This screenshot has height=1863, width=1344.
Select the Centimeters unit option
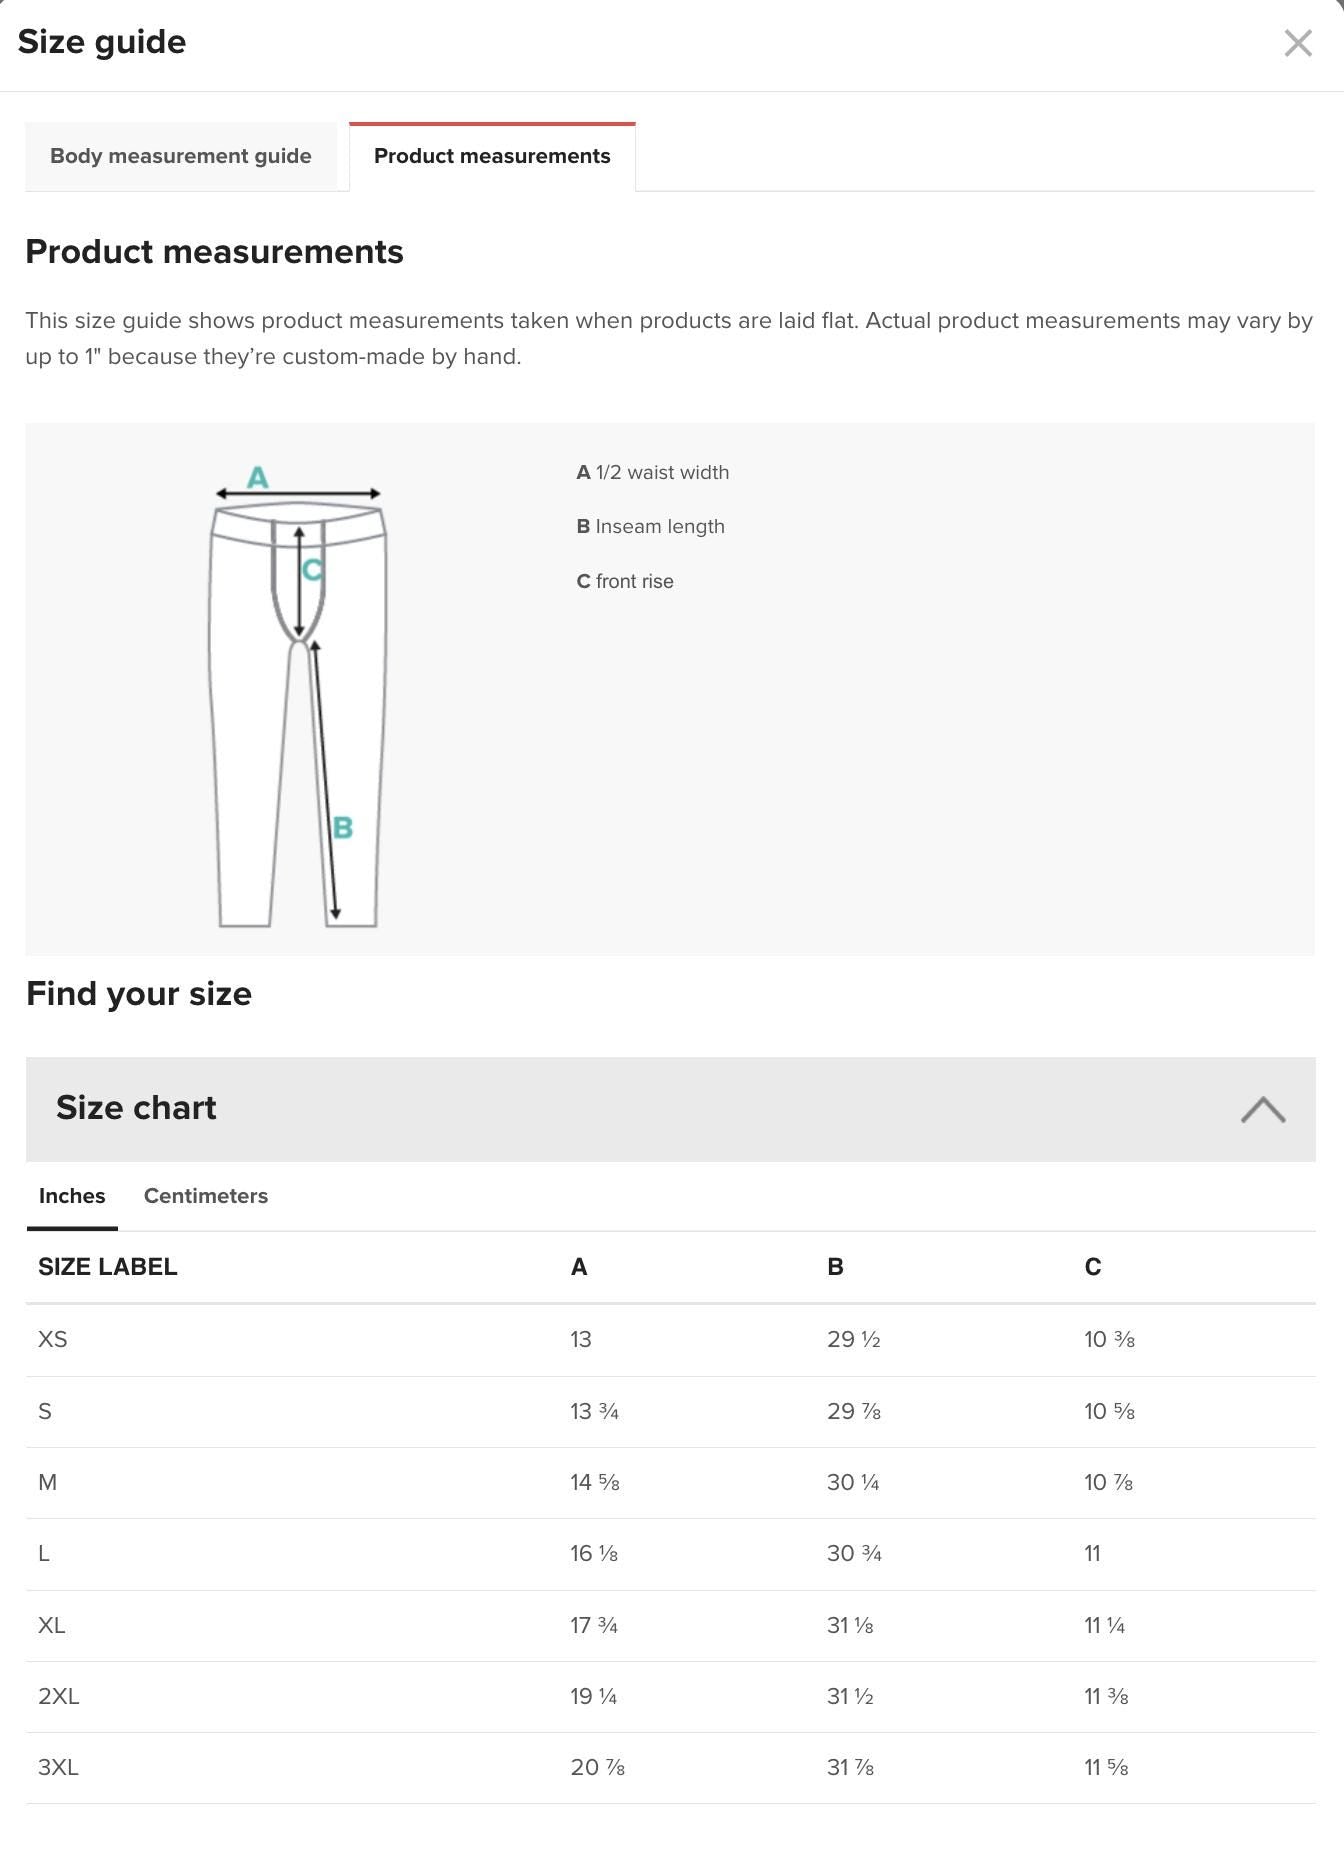[205, 1196]
